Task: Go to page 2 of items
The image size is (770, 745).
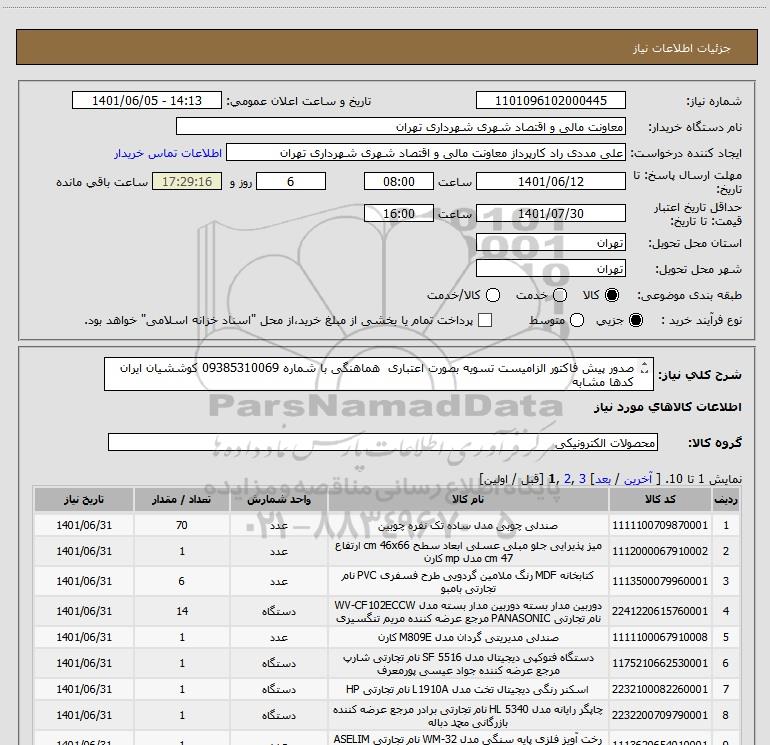Action: click(567, 478)
